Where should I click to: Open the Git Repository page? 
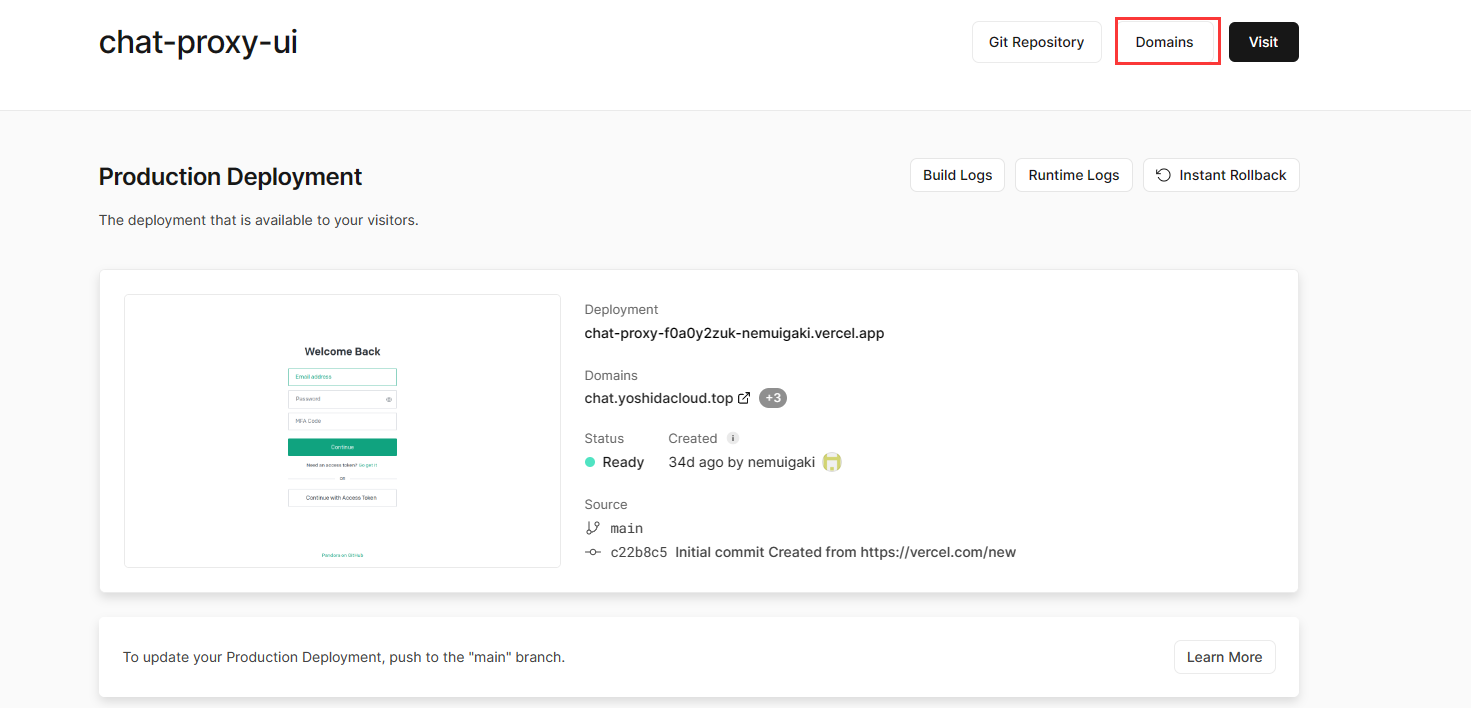[1036, 42]
